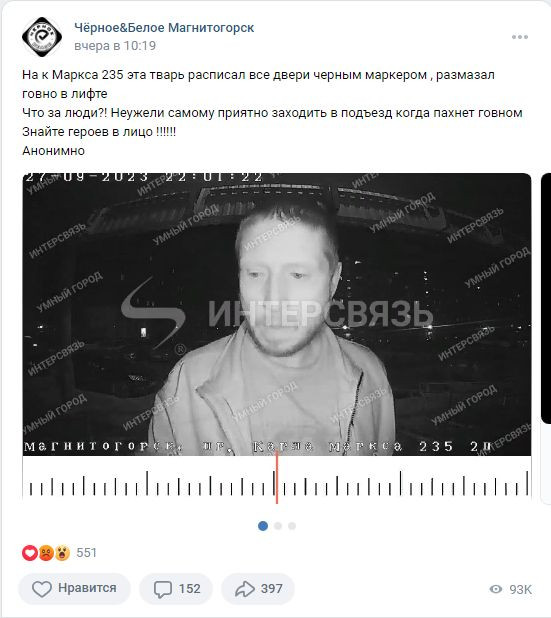This screenshot has height=618, width=551.
Task: Click the eye views icon
Action: coord(496,589)
